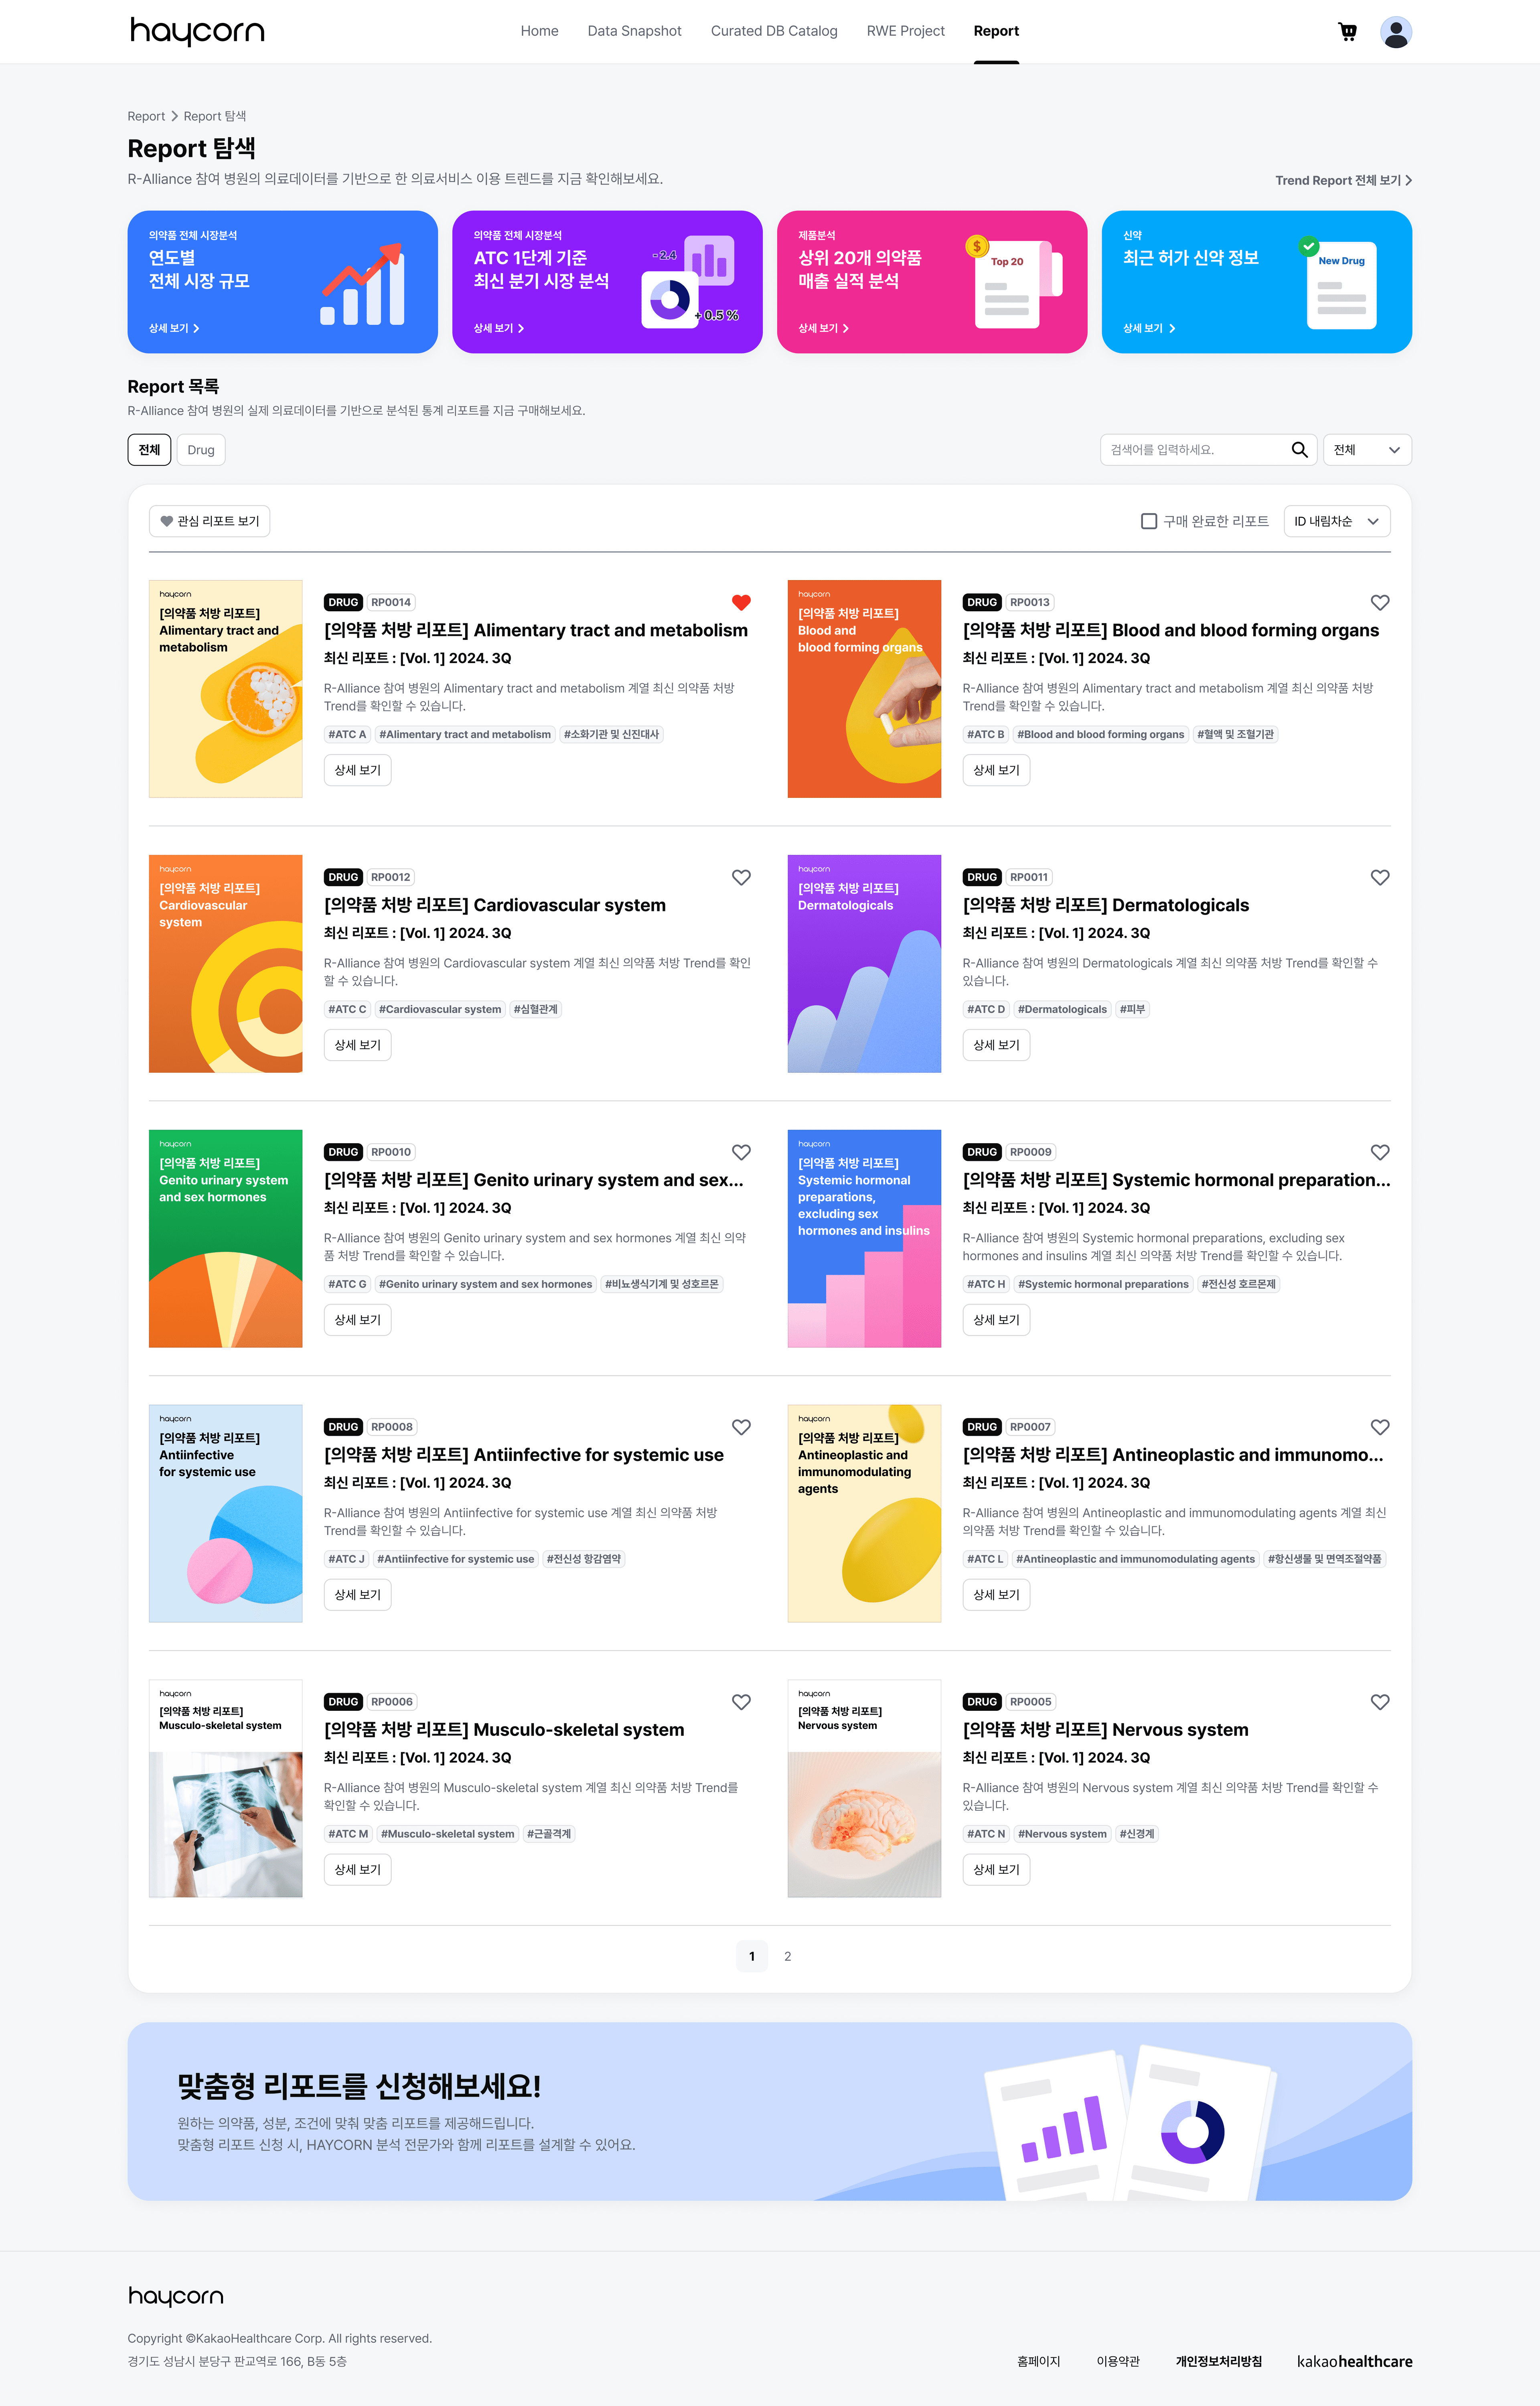Viewport: 1540px width, 2406px height.
Task: Open the ATC 1단계 기준 시장 분석 card
Action: [x=607, y=281]
